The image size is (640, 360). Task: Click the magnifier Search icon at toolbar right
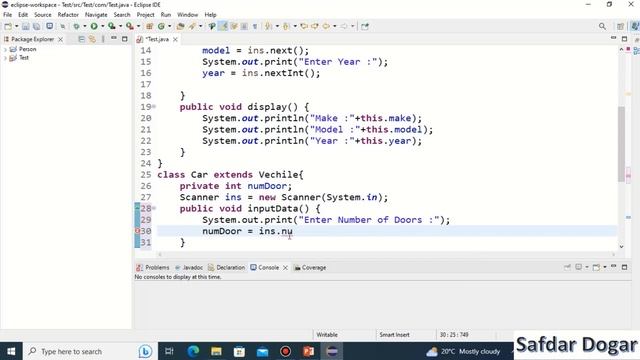[602, 26]
